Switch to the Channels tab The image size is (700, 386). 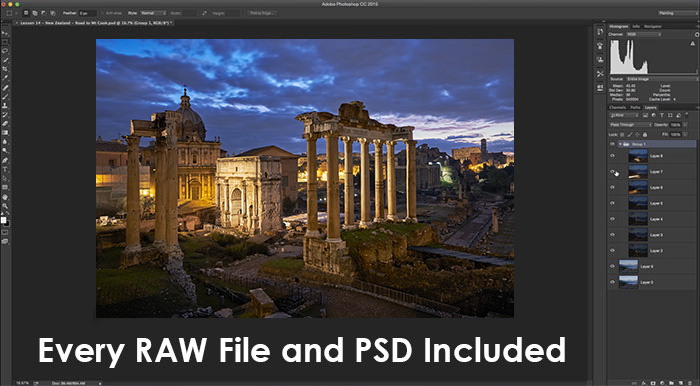coord(617,108)
